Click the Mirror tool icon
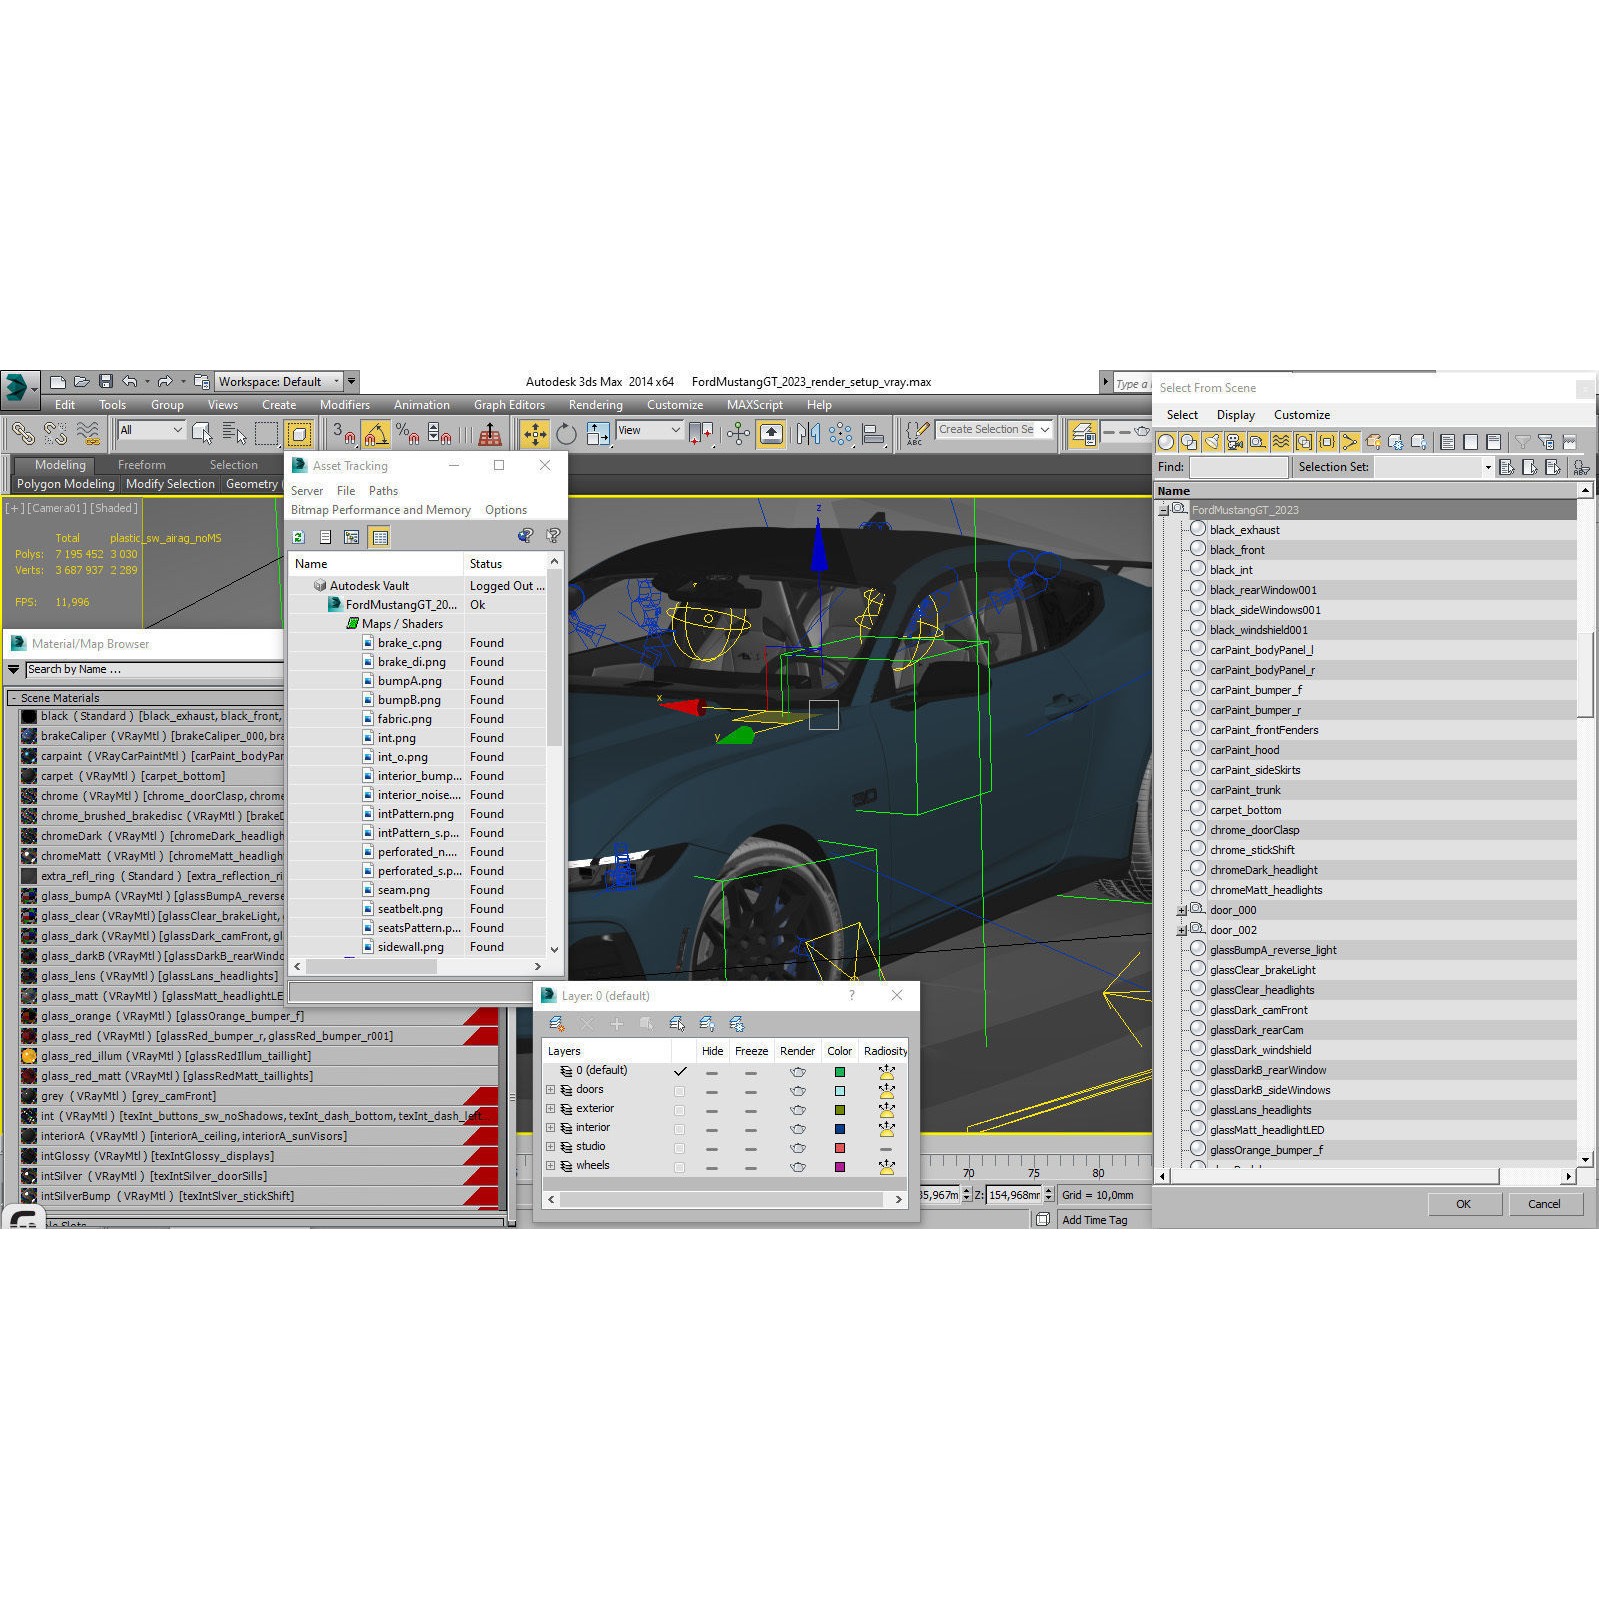Screen dimensions: 1599x1599 808,433
